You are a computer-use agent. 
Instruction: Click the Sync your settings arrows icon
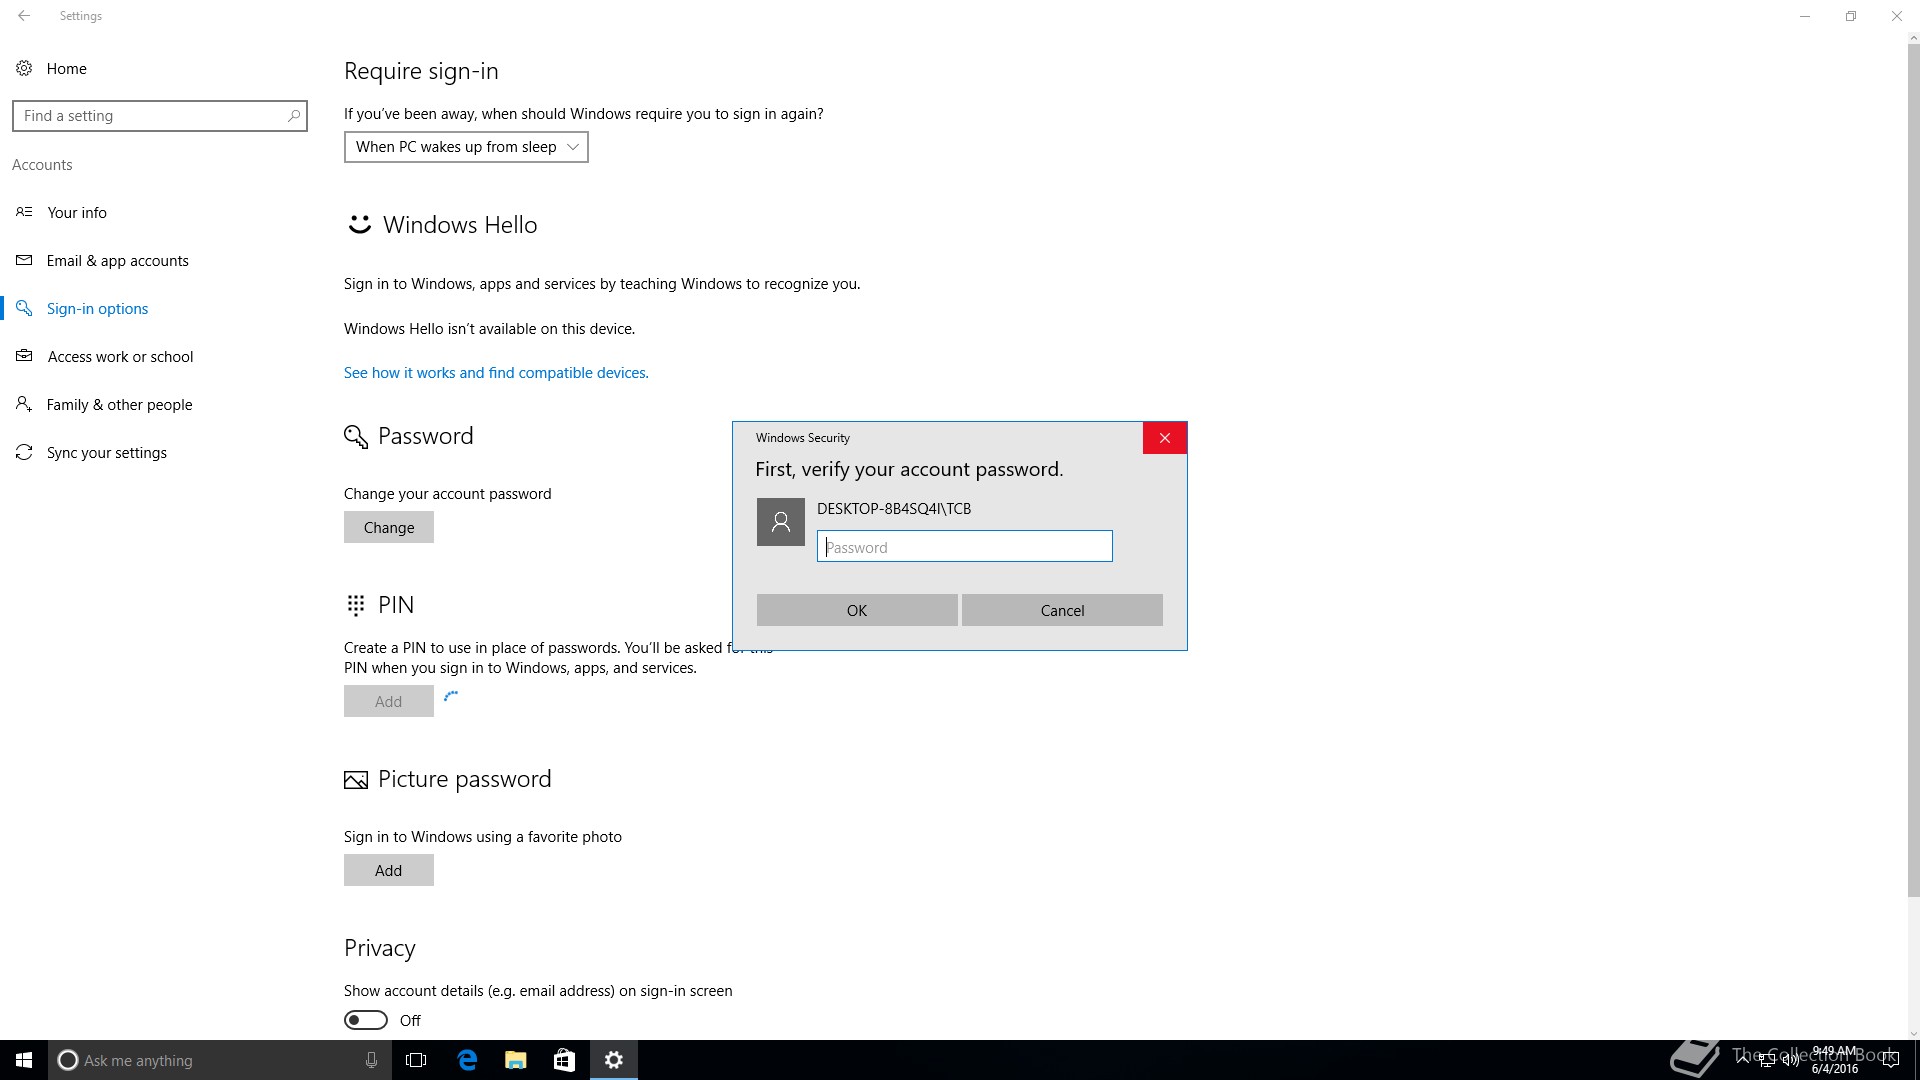click(24, 452)
